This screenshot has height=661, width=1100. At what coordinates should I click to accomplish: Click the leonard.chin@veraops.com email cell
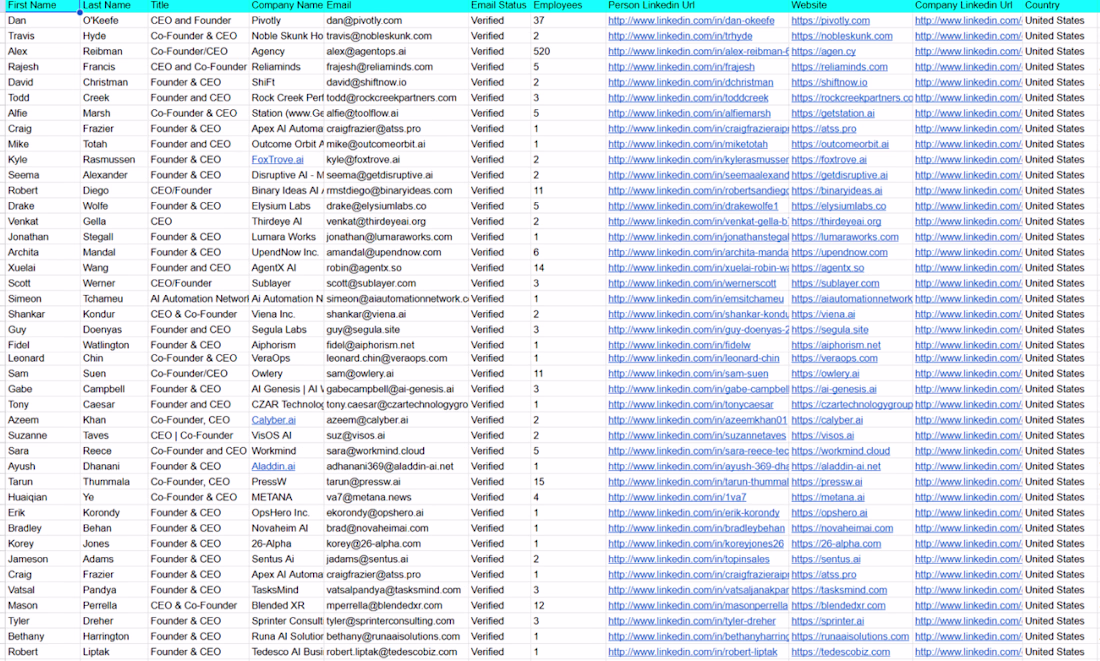tap(396, 358)
